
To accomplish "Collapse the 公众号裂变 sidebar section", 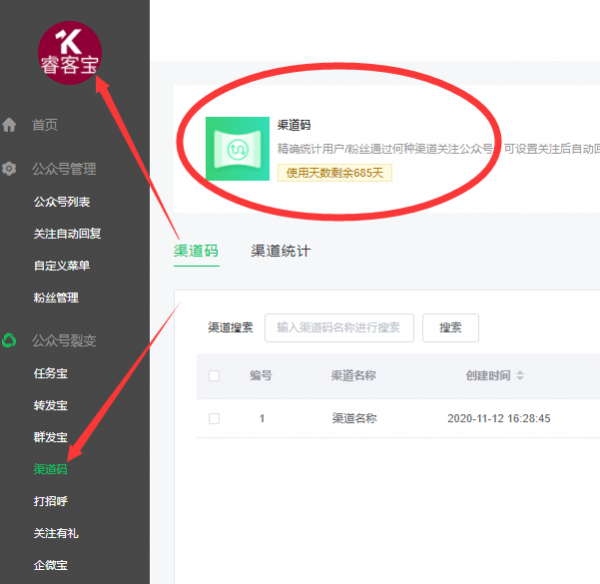I will pyautogui.click(x=64, y=341).
